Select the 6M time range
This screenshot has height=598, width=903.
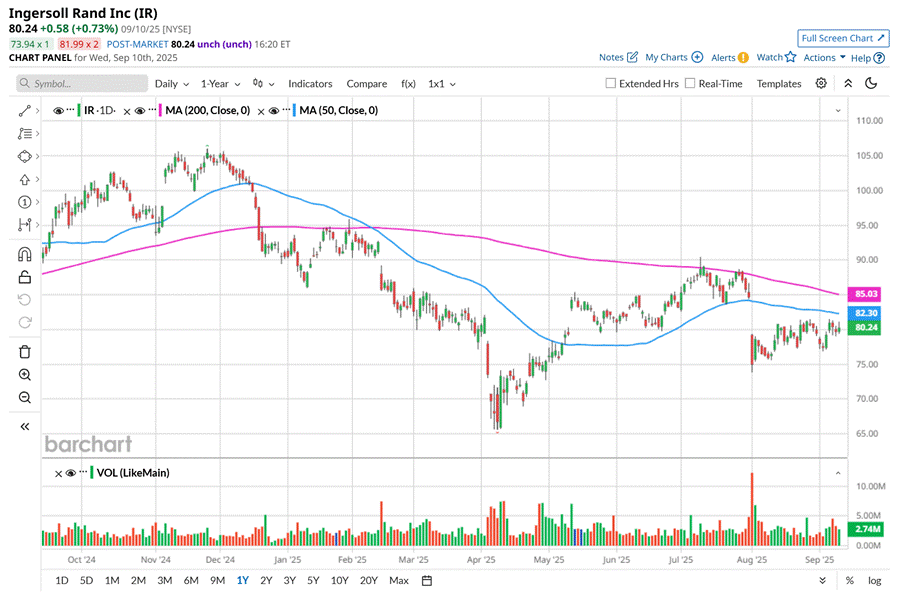[x=191, y=580]
